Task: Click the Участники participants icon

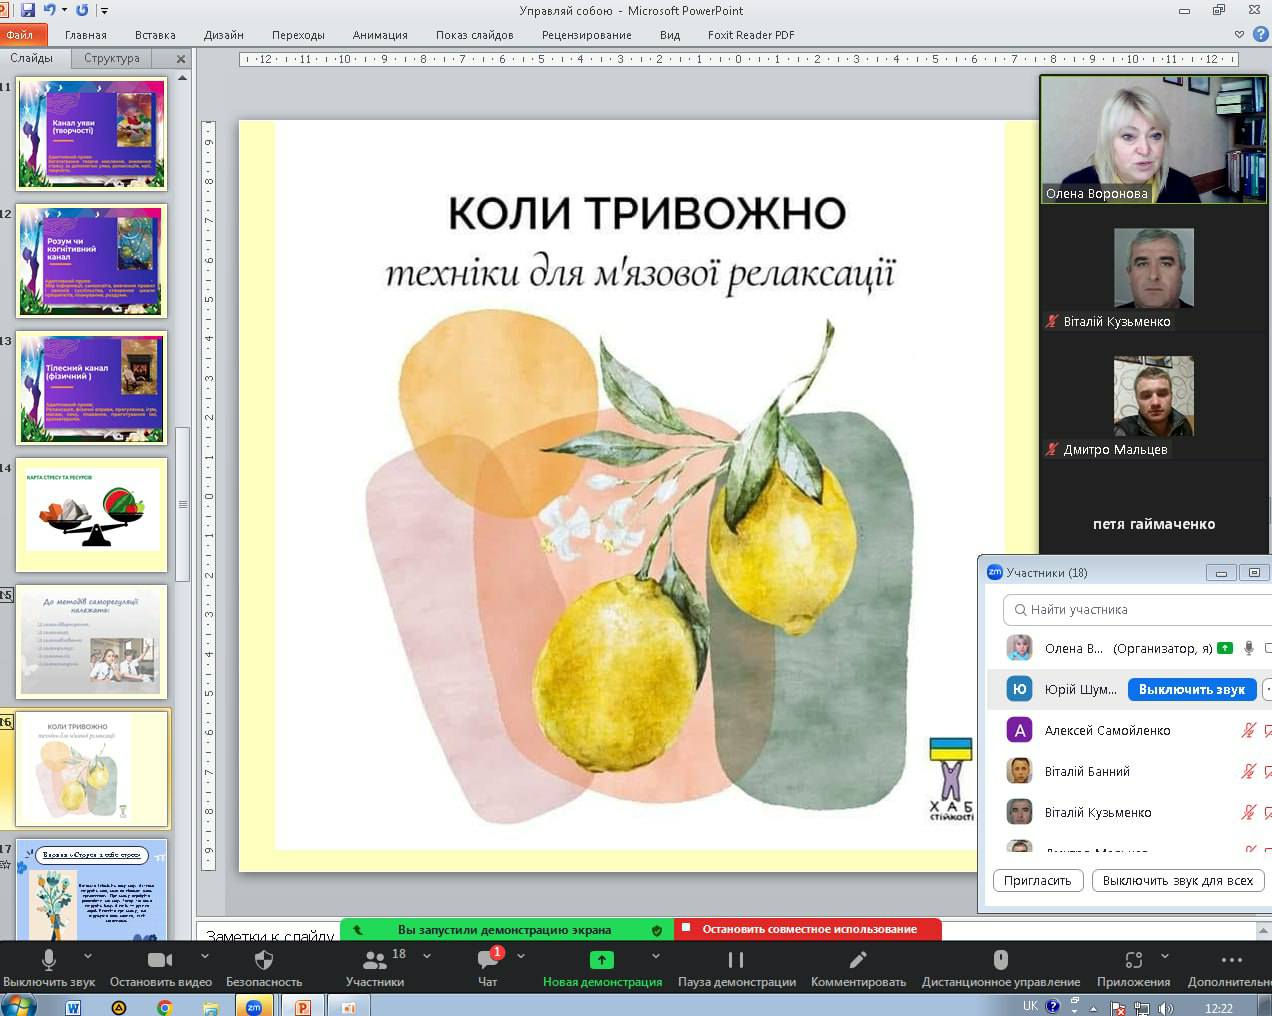Action: [x=375, y=960]
